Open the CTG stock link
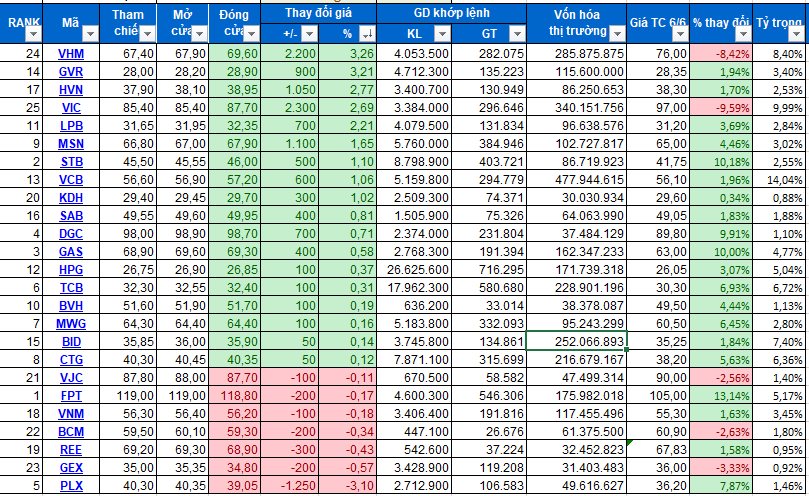This screenshot has height=496, width=809. (71, 360)
